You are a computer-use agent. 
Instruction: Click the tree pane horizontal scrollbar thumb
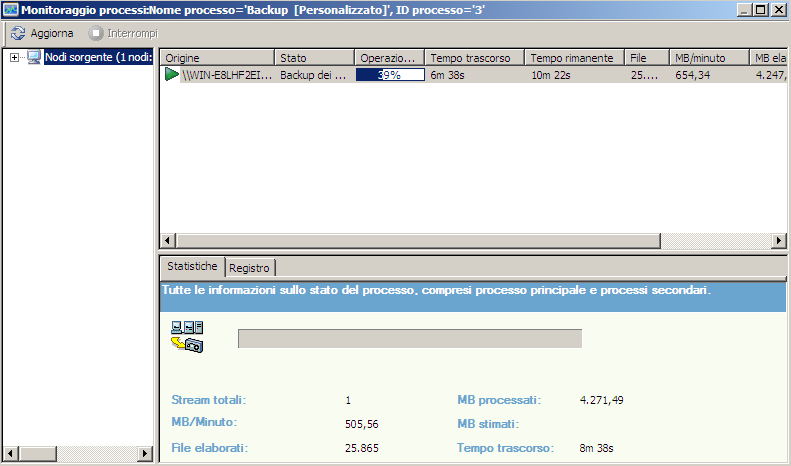coord(38,453)
